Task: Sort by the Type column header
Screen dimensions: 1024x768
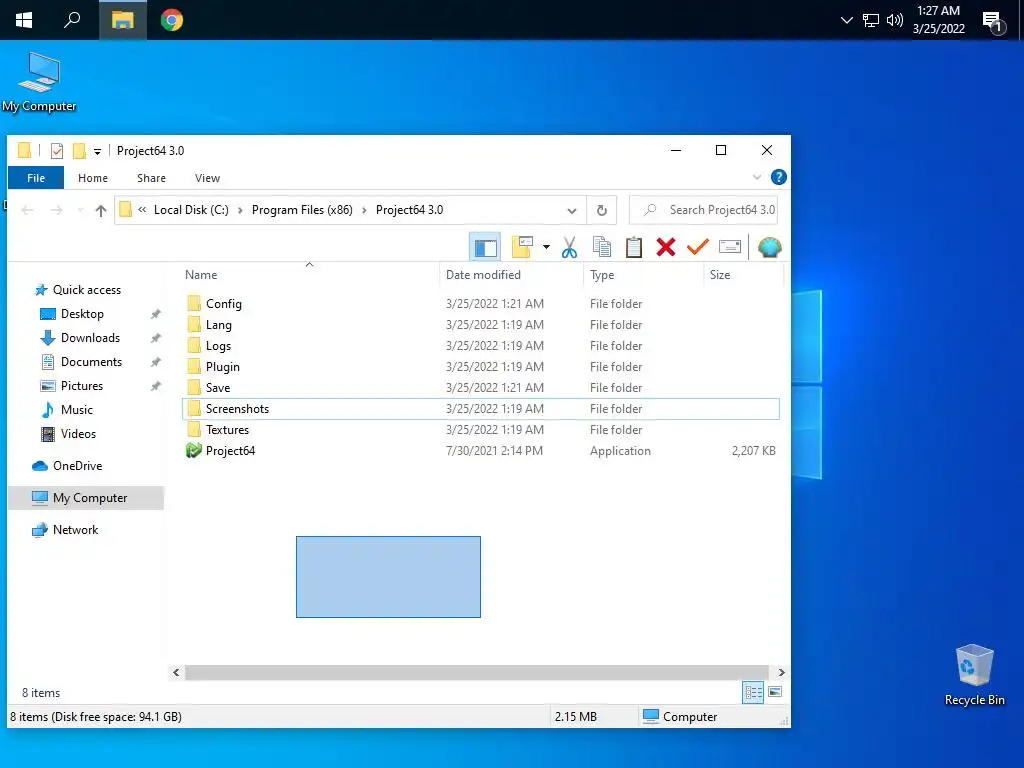Action: (602, 275)
